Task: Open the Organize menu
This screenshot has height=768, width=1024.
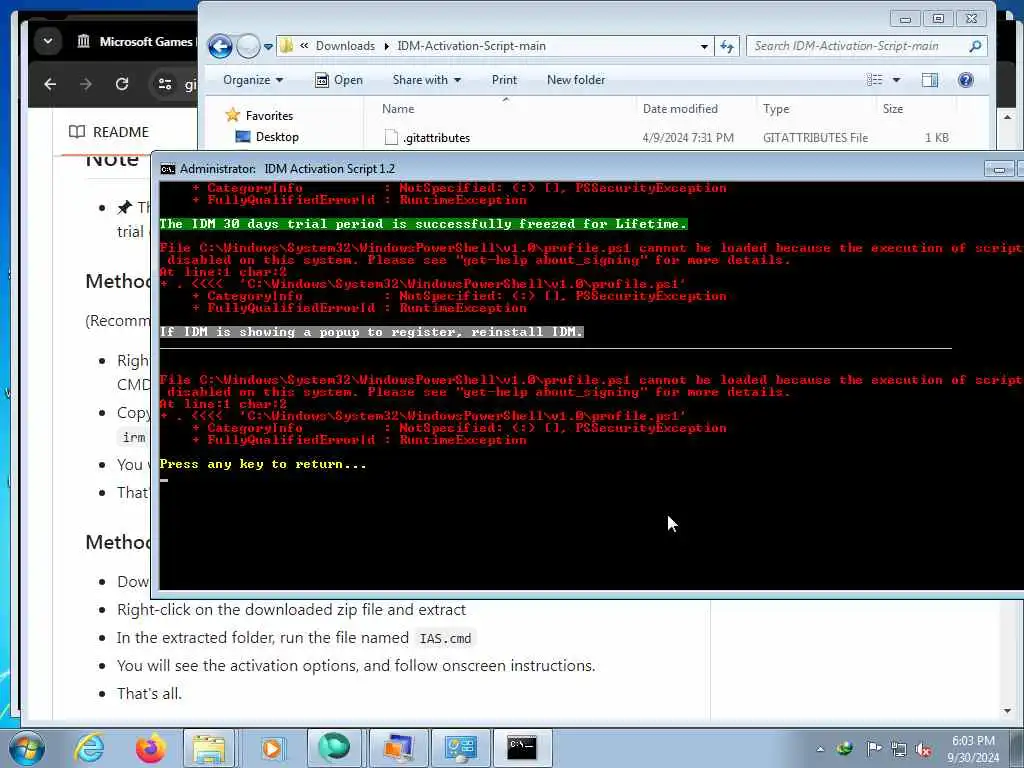Action: coord(253,80)
